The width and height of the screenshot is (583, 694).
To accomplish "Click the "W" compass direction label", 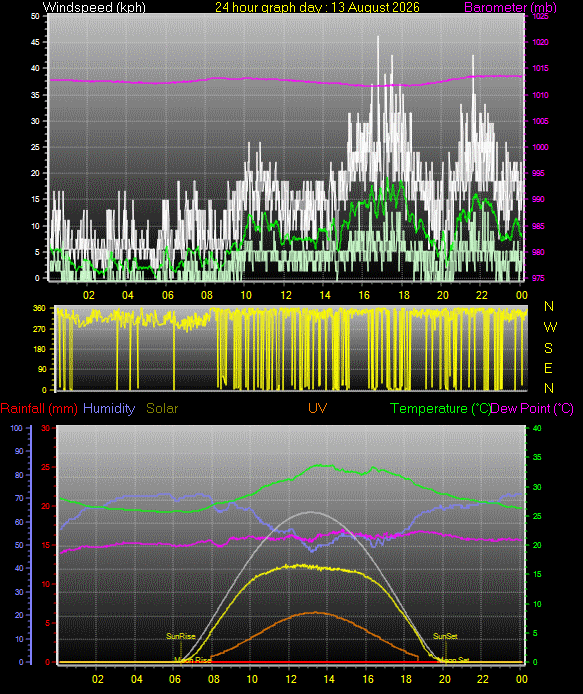I will click(x=550, y=327).
